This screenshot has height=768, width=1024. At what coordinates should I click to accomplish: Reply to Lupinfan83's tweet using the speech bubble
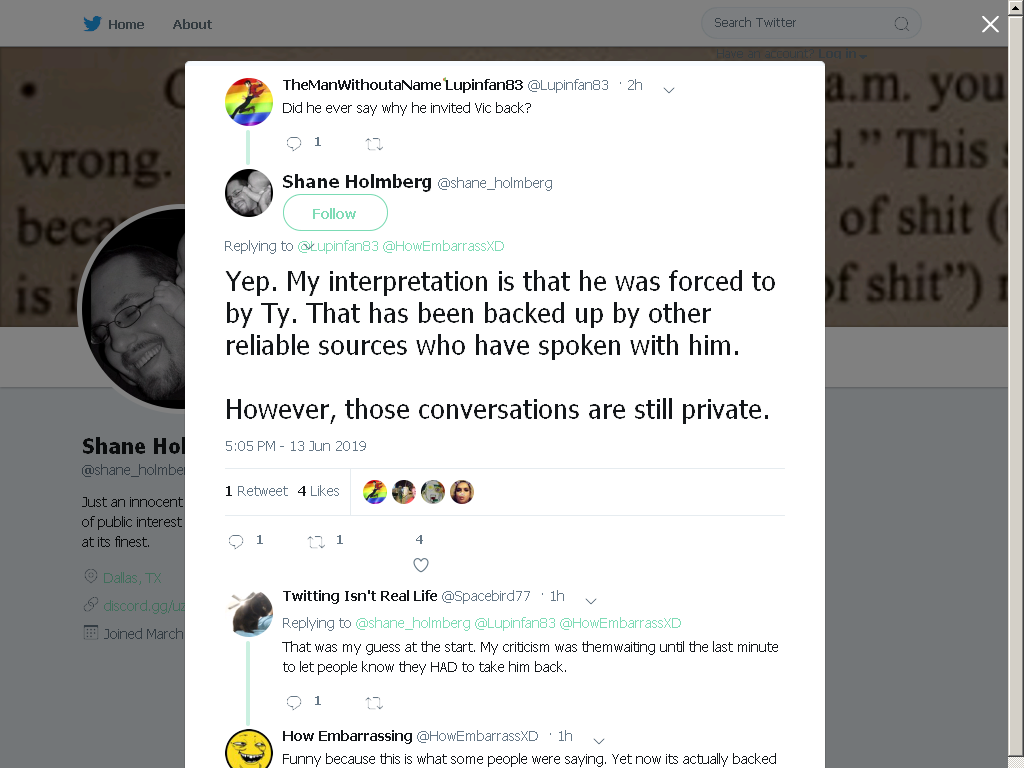pos(294,143)
